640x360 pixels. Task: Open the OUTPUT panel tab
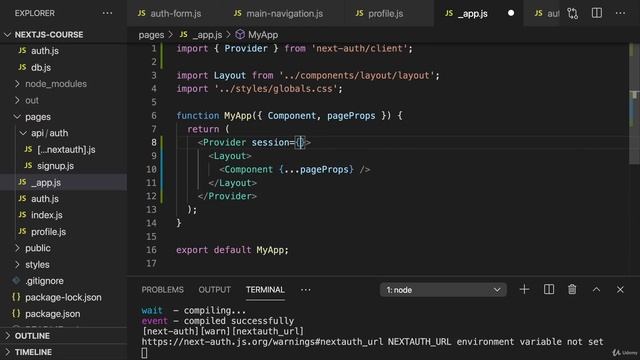coord(215,290)
